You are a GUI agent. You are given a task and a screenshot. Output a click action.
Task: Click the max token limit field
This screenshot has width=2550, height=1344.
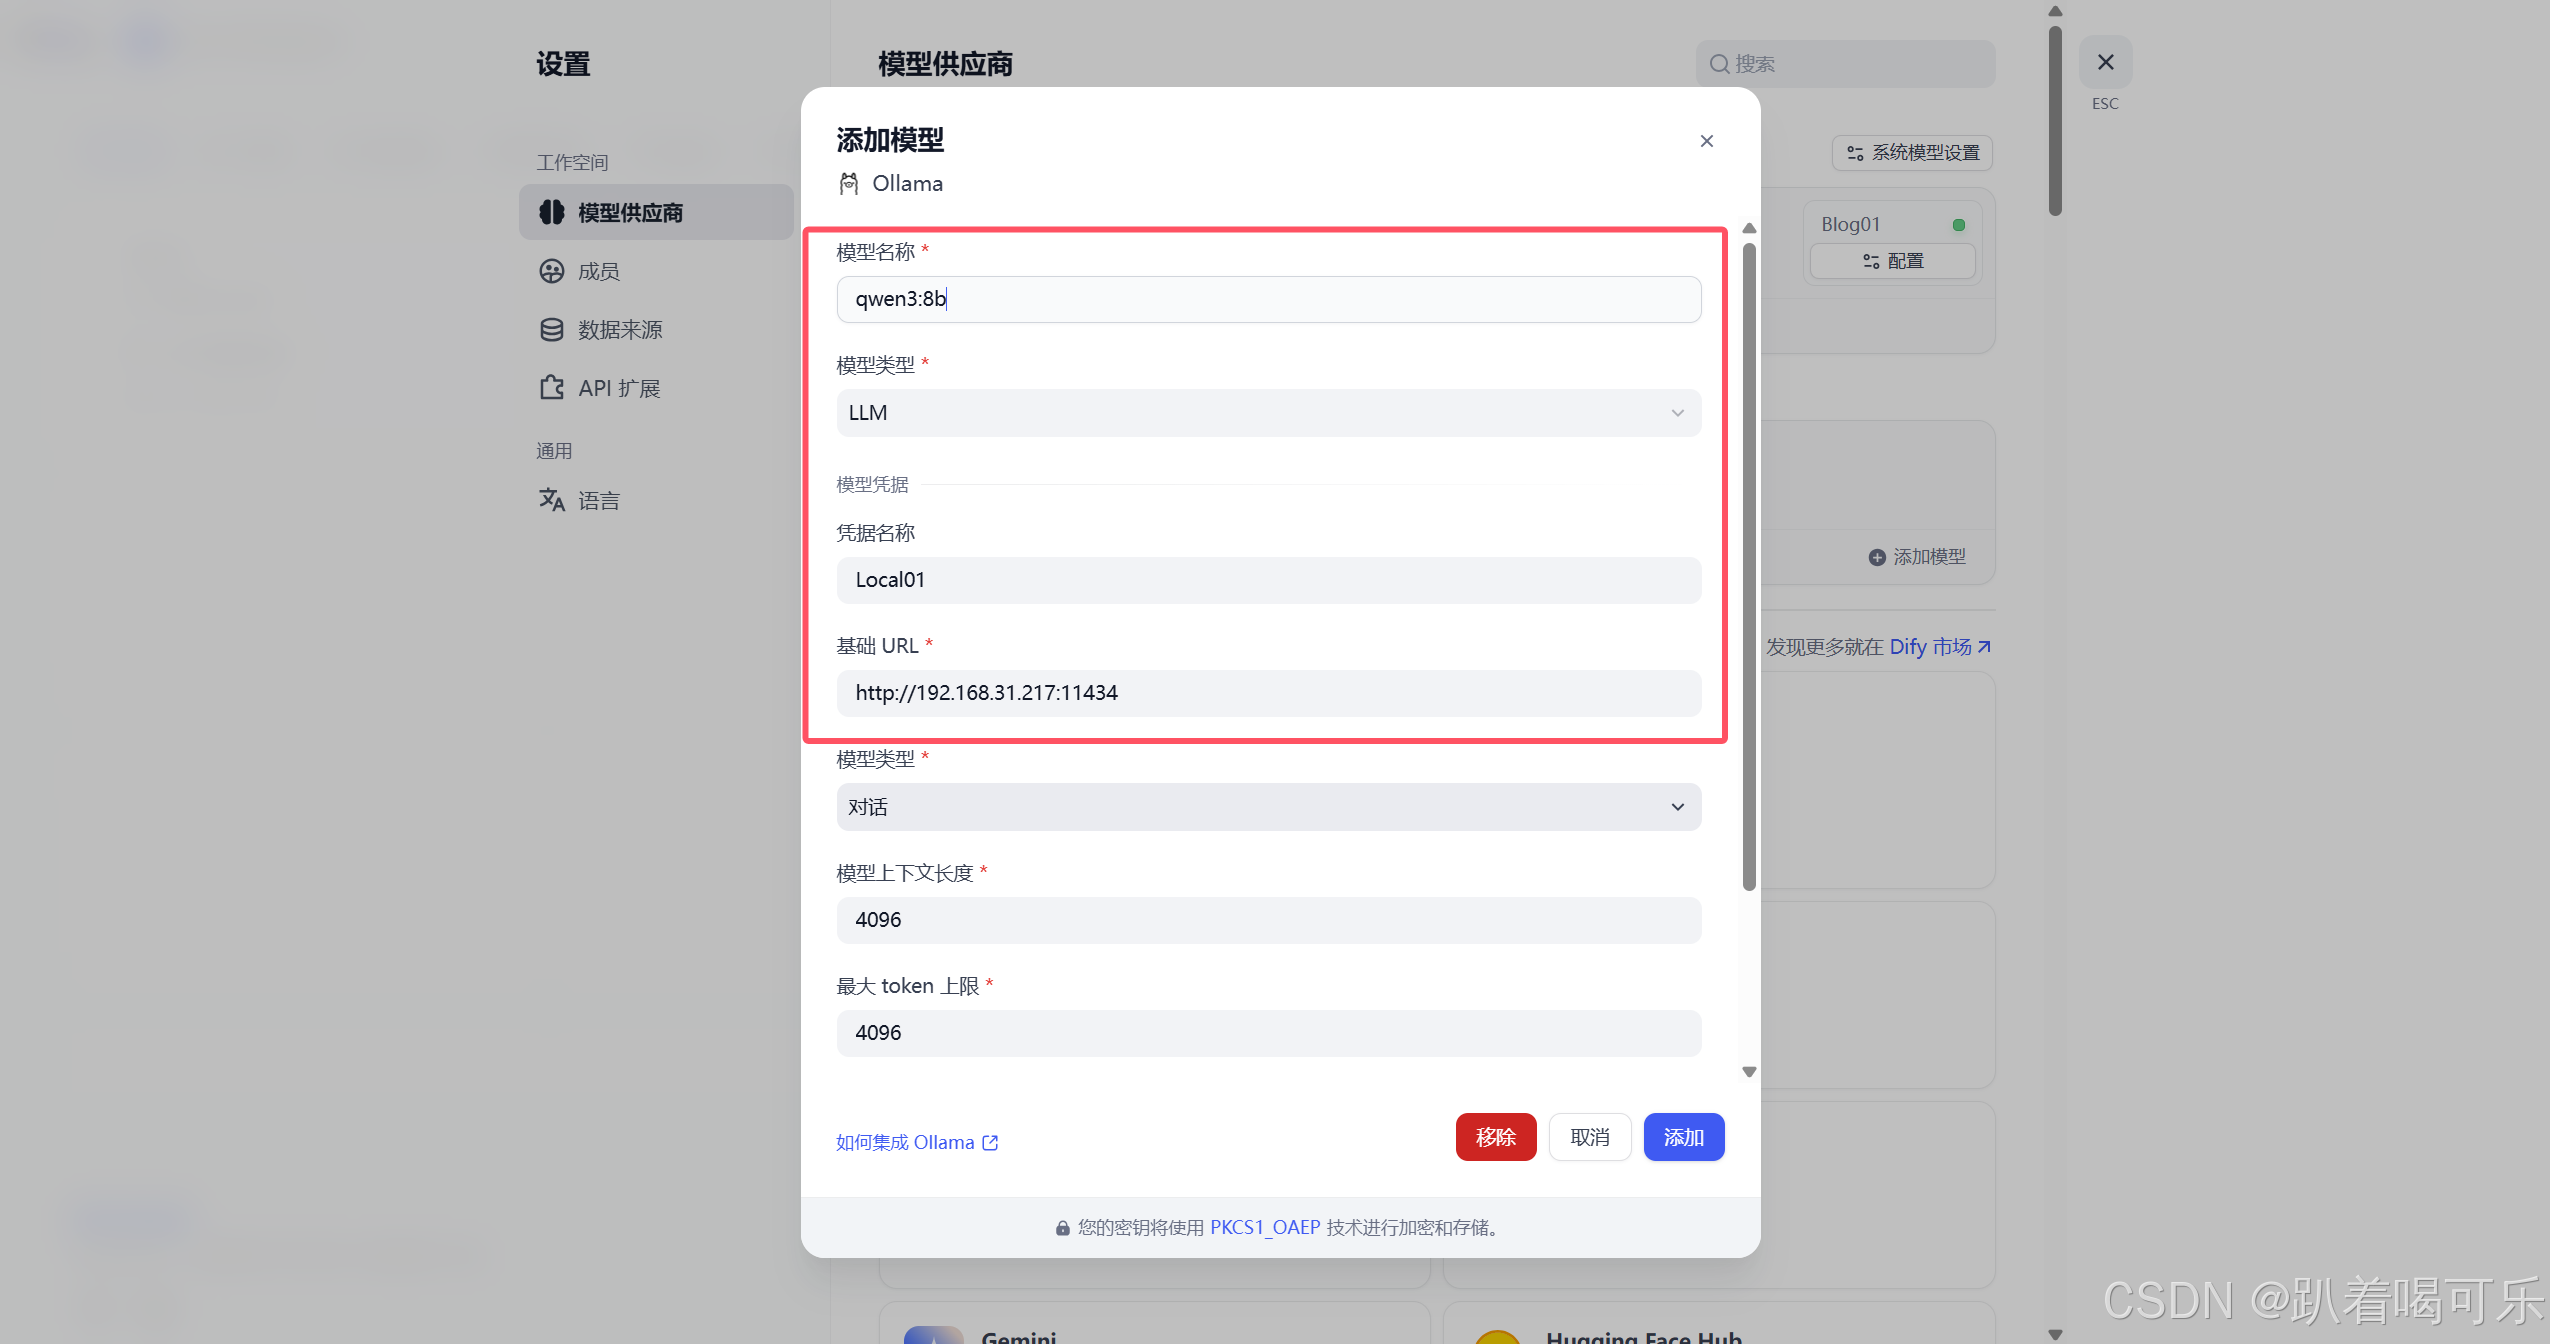(1268, 1033)
